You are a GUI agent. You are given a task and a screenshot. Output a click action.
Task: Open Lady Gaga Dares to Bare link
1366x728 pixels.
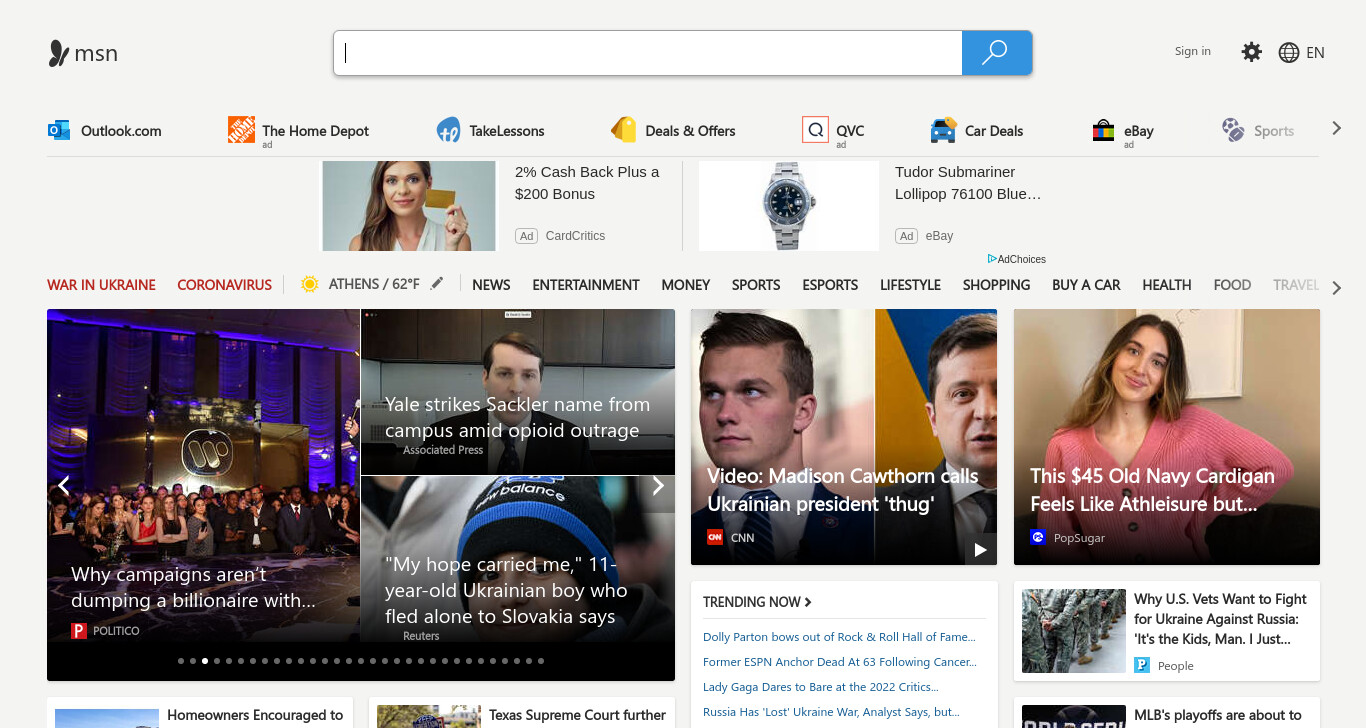coord(820,687)
